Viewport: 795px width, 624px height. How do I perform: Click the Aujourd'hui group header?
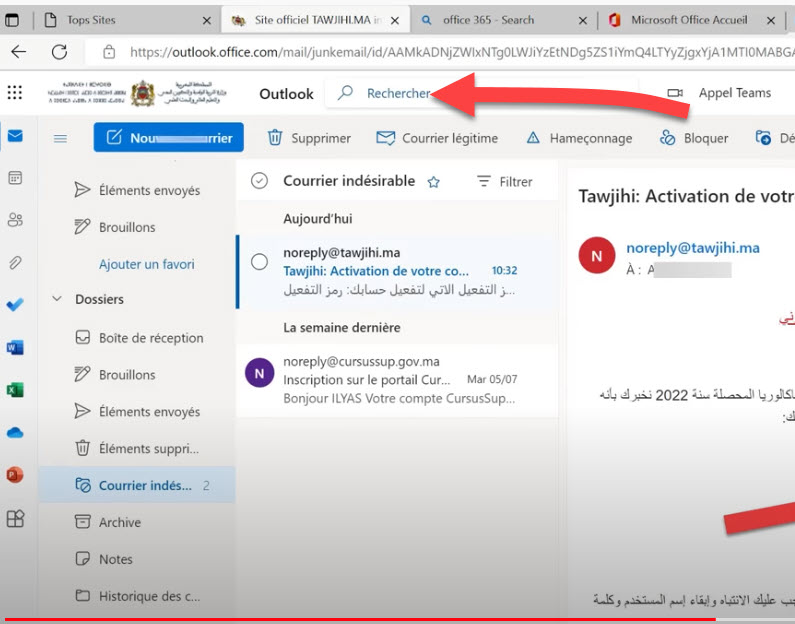pyautogui.click(x=318, y=218)
